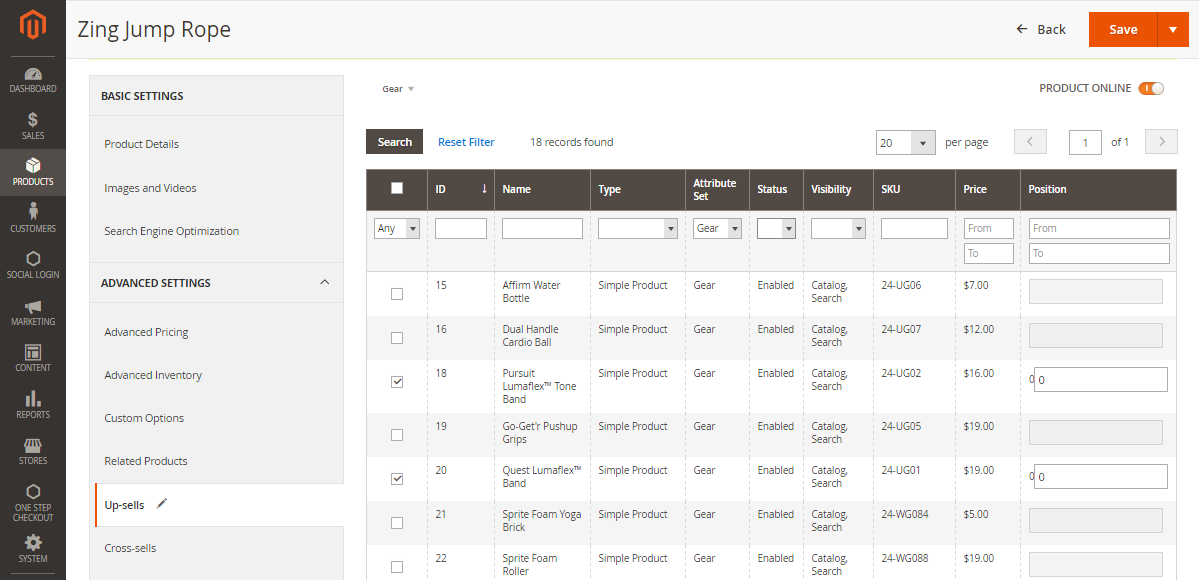Screen dimensions: 1199x580
Task: Click the Price From filter field
Action: [988, 228]
